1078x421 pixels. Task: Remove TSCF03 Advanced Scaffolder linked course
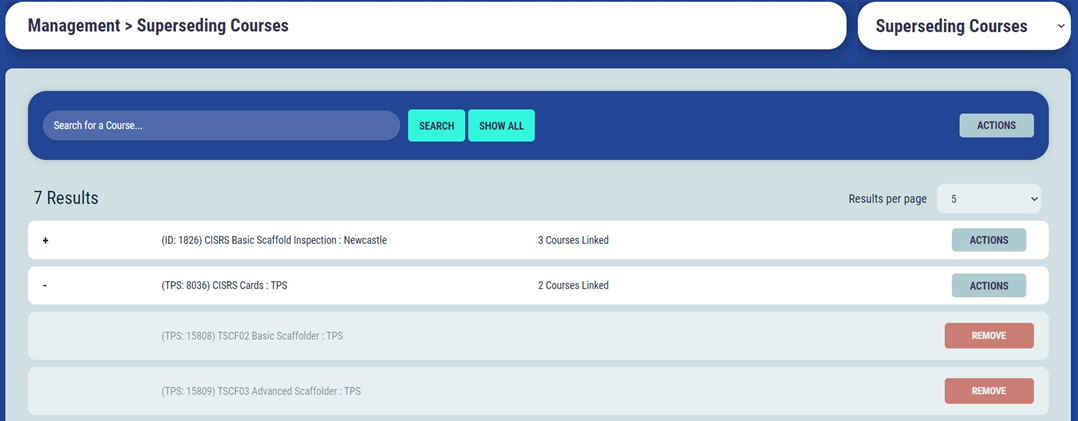pyautogui.click(x=988, y=391)
